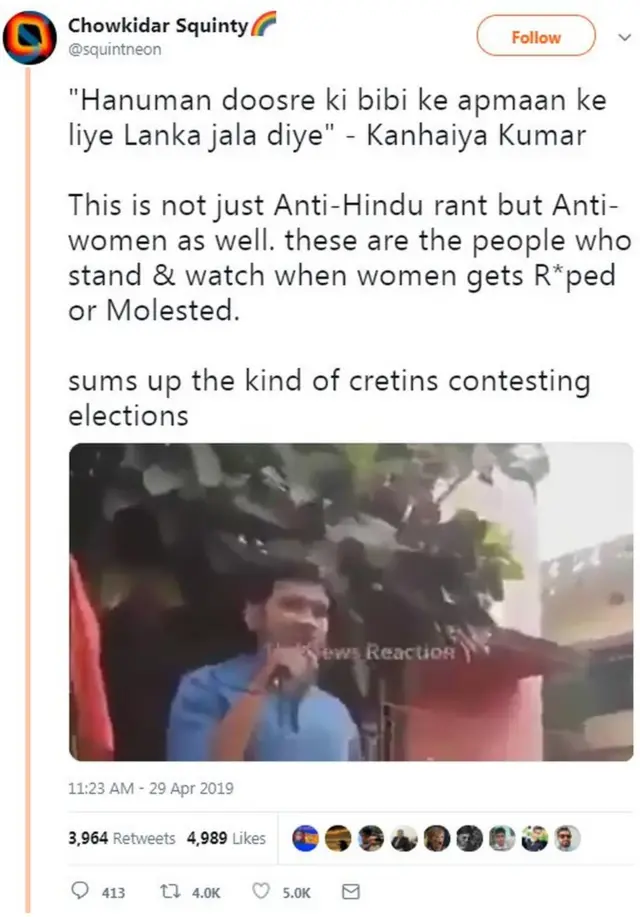Click the first liker avatar in the row
This screenshot has width=640, height=917.
point(306,838)
